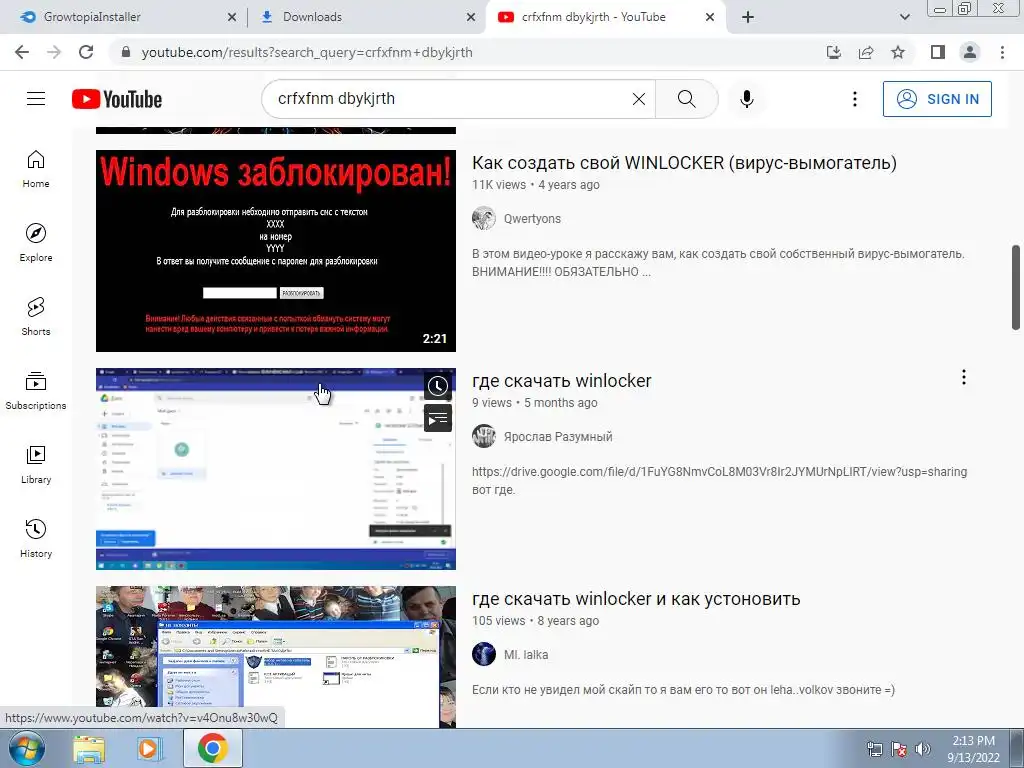Select the crfxfnm dbykjrth YouTube tab

tap(604, 17)
